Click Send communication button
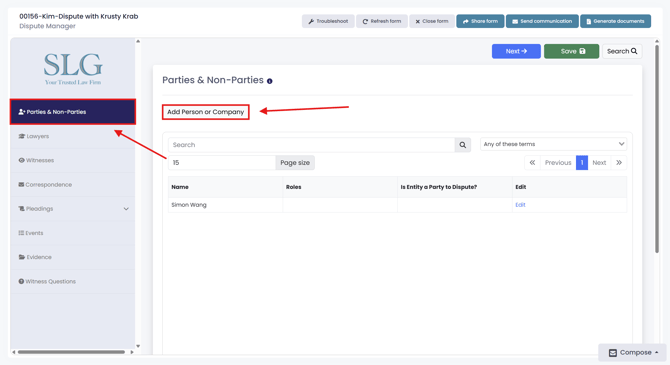 click(x=542, y=21)
